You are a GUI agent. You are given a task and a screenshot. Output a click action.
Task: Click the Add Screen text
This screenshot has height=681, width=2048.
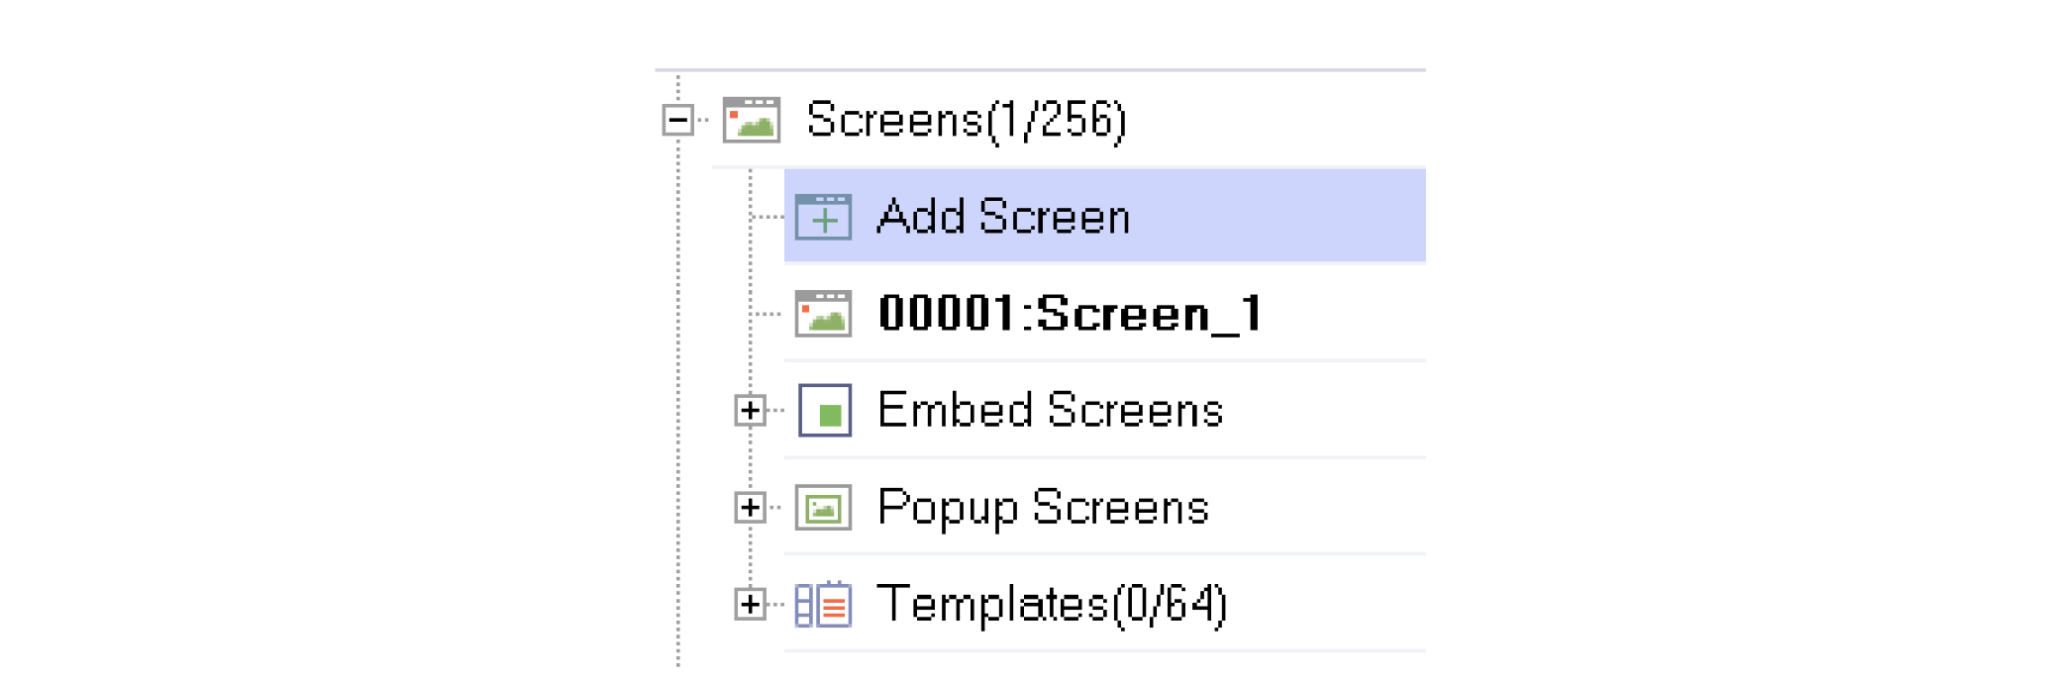(x=1003, y=217)
